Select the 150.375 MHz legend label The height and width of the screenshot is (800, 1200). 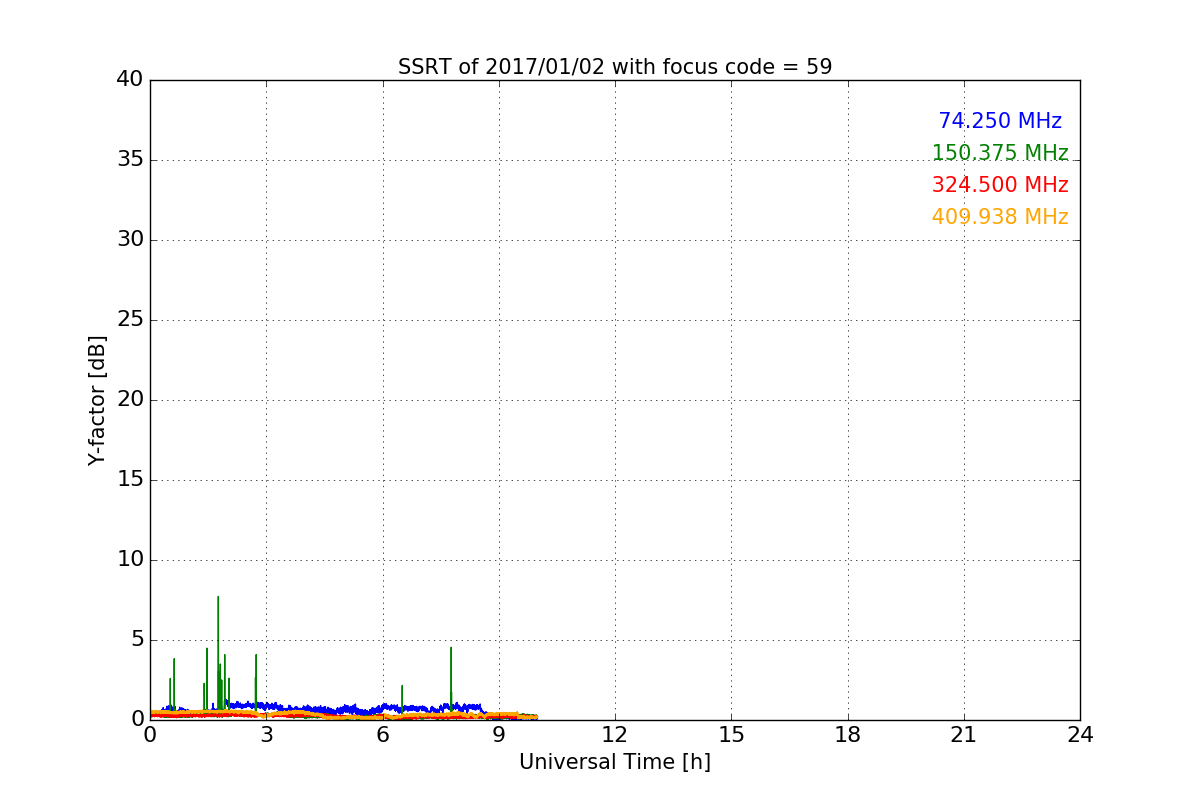(1000, 153)
